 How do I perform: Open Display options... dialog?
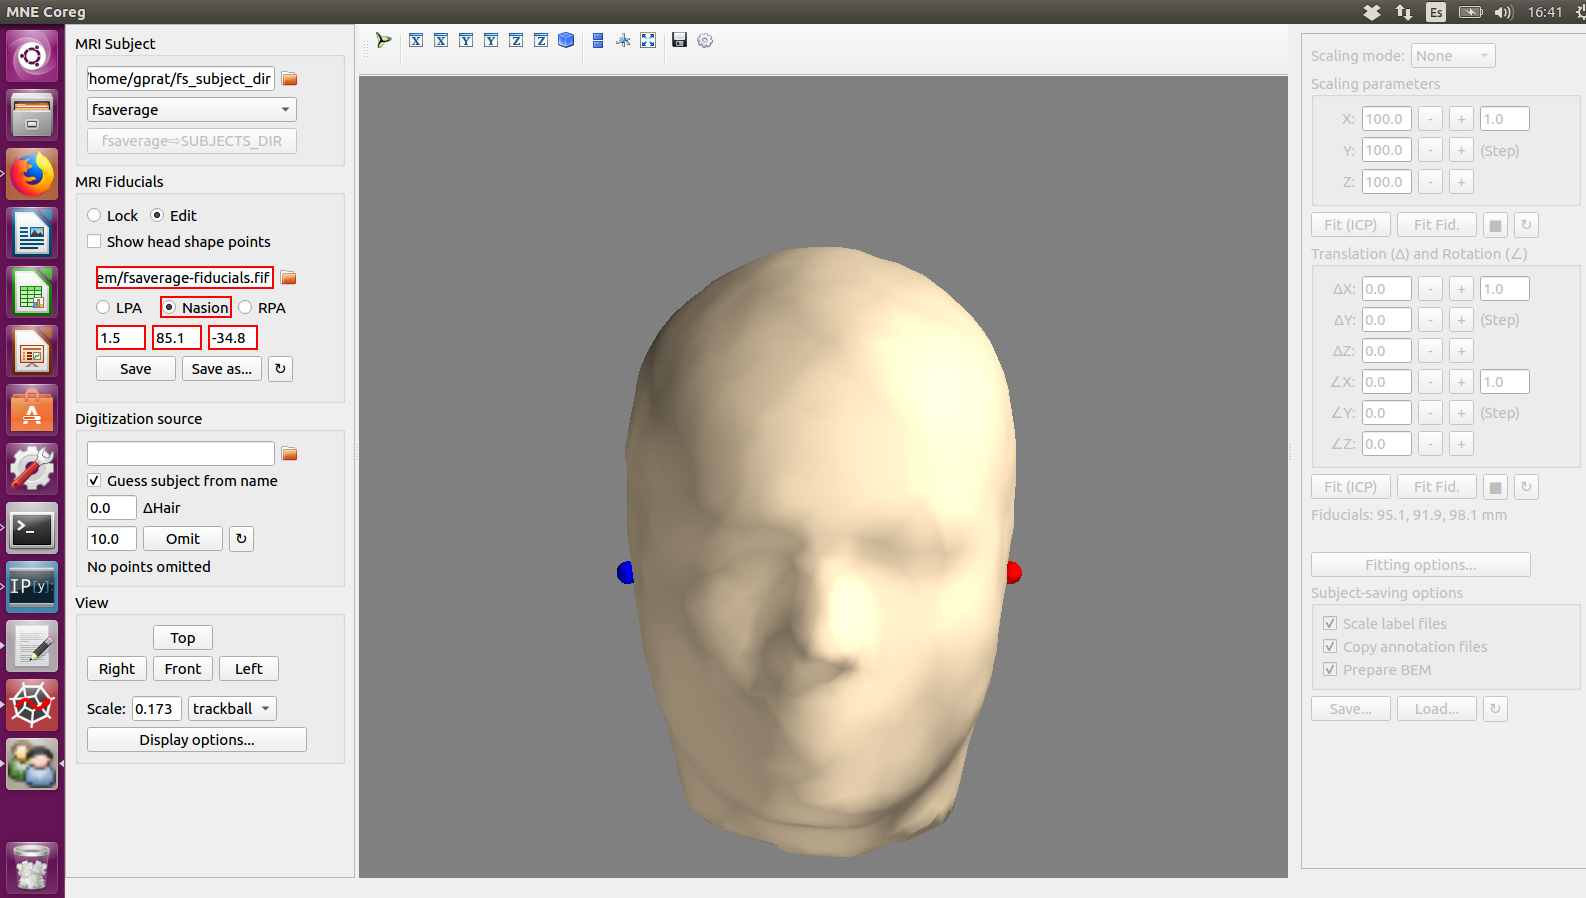click(x=197, y=740)
